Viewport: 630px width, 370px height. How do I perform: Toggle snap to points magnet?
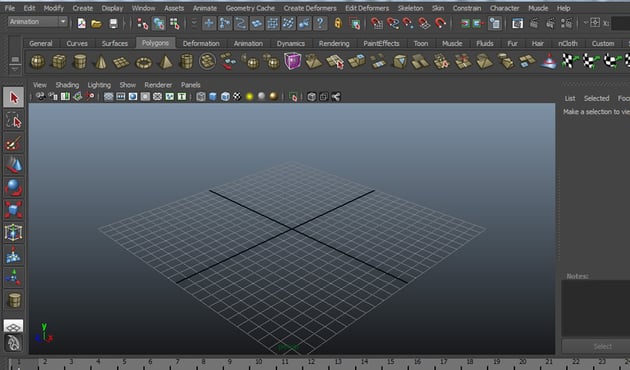(x=408, y=24)
